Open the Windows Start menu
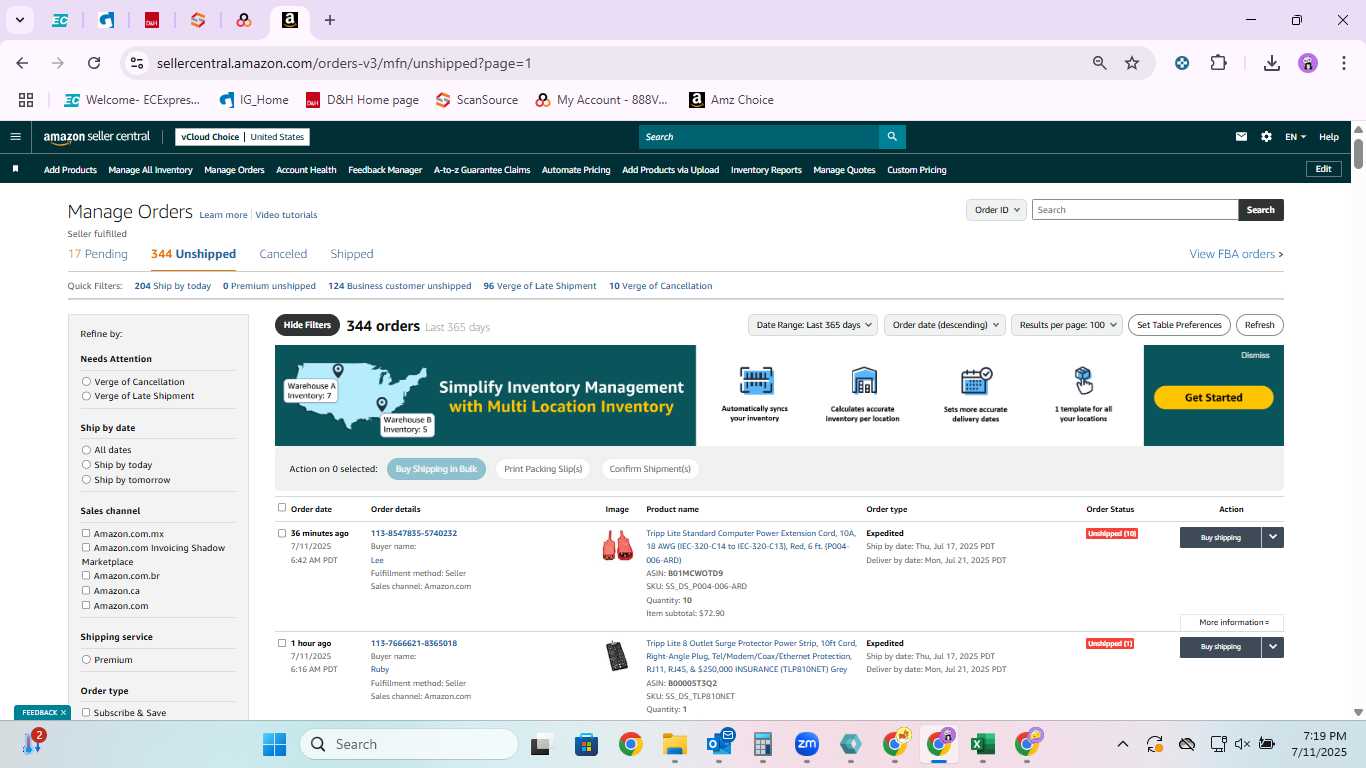 click(x=274, y=744)
